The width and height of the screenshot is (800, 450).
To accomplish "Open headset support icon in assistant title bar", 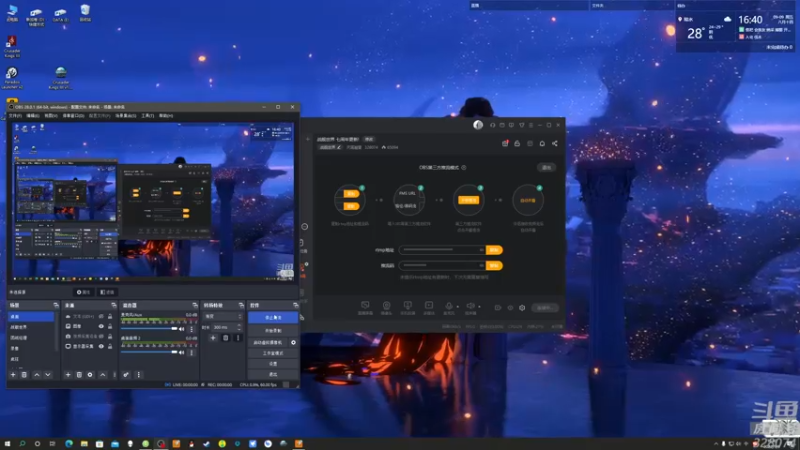I will (492, 125).
